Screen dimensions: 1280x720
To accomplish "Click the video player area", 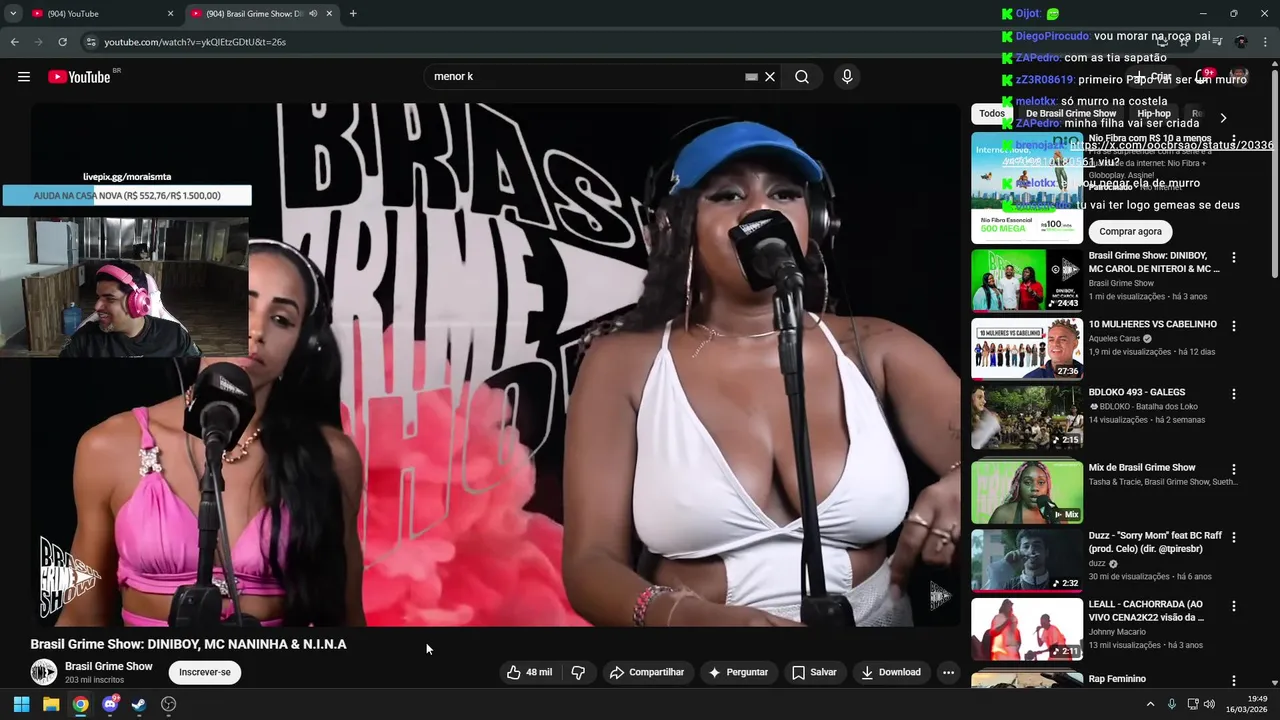I will tap(495, 365).
